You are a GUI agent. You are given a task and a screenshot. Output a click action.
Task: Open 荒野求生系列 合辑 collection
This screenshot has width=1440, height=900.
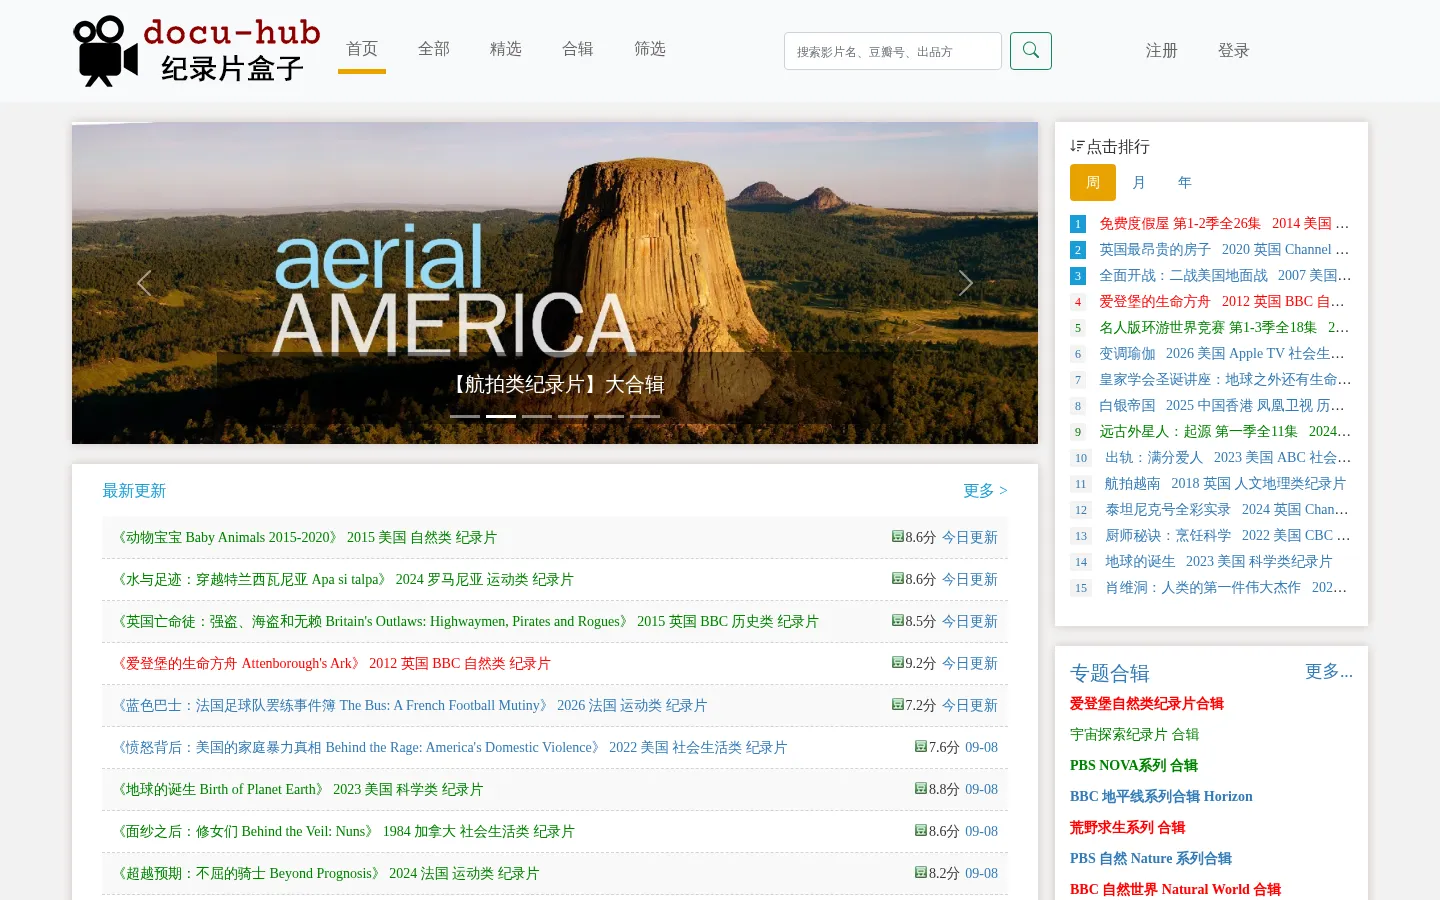tap(1127, 828)
